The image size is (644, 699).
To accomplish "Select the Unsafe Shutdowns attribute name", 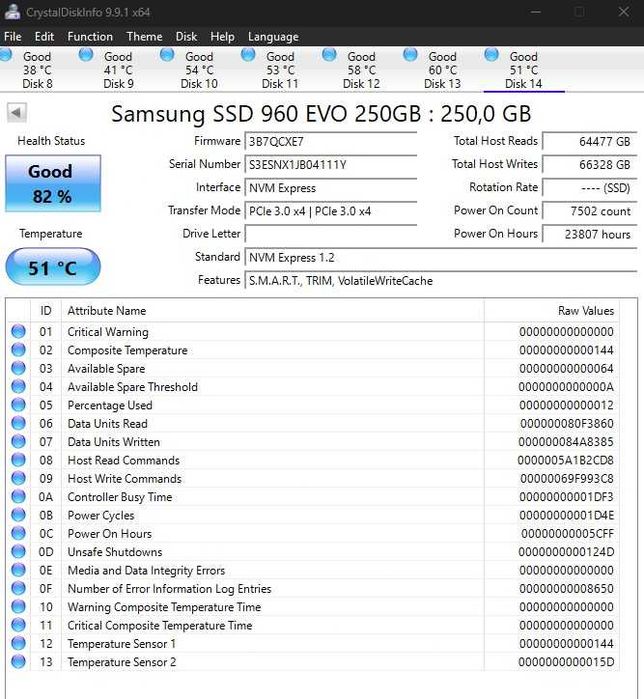I will (115, 552).
